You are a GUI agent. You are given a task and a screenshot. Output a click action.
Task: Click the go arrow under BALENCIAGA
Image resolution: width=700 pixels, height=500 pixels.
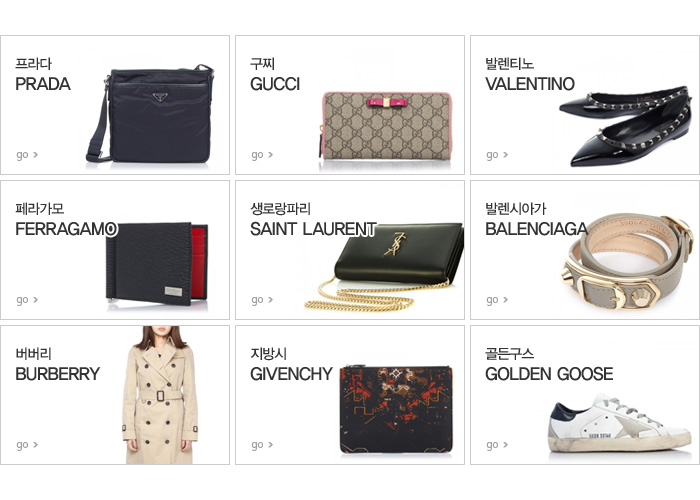(x=497, y=300)
